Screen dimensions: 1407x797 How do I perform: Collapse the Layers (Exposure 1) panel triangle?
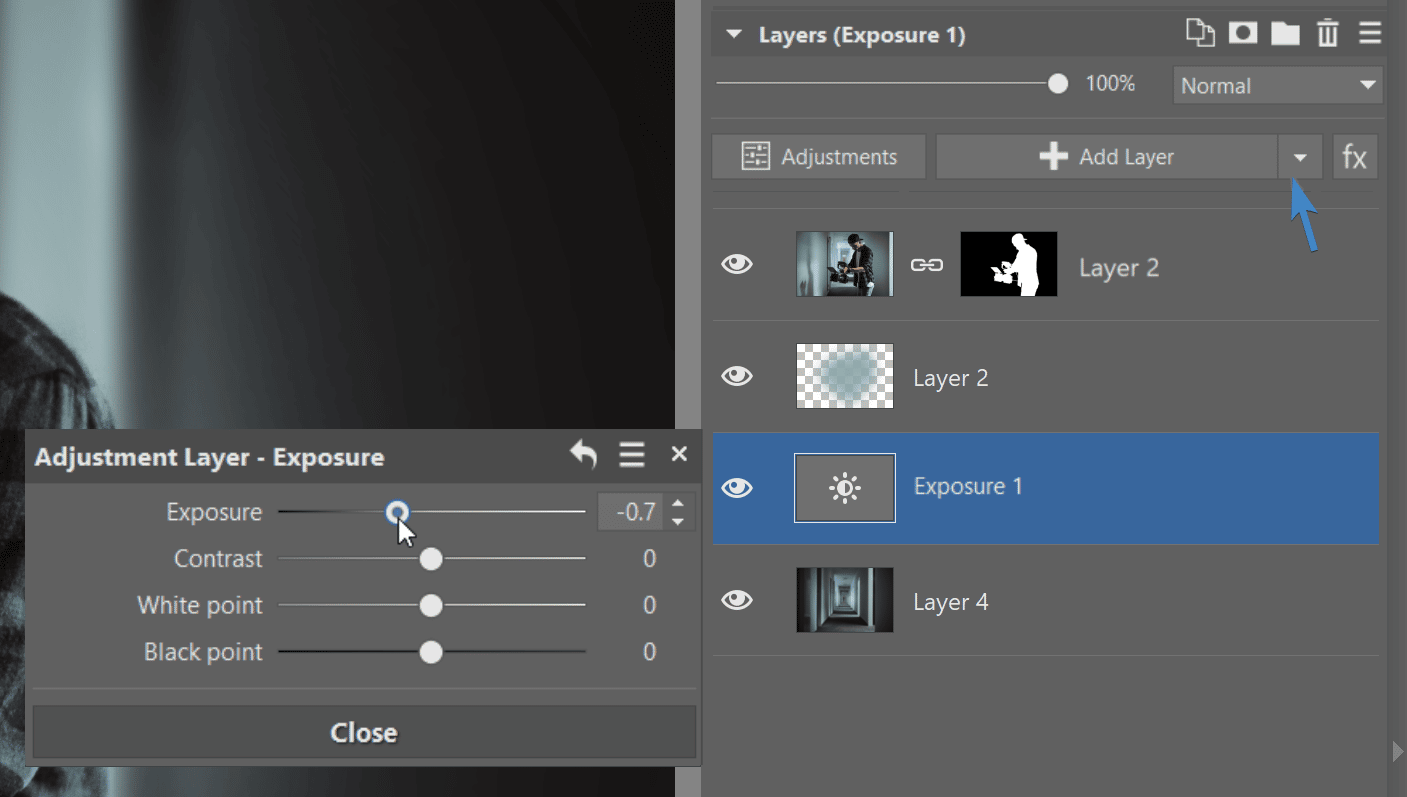(735, 35)
